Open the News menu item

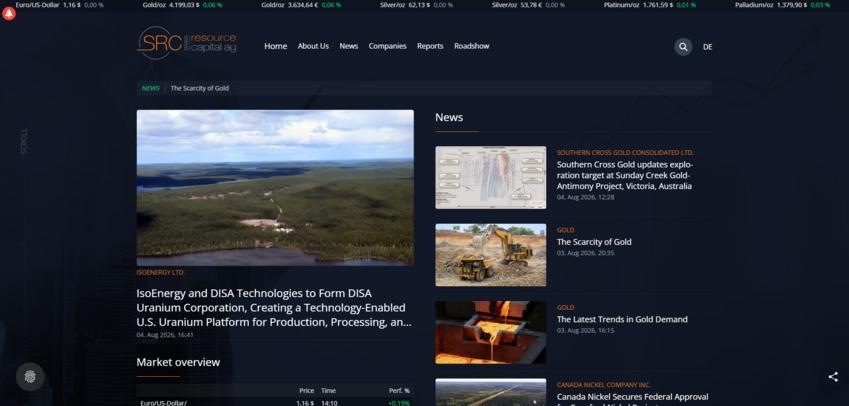click(x=349, y=46)
